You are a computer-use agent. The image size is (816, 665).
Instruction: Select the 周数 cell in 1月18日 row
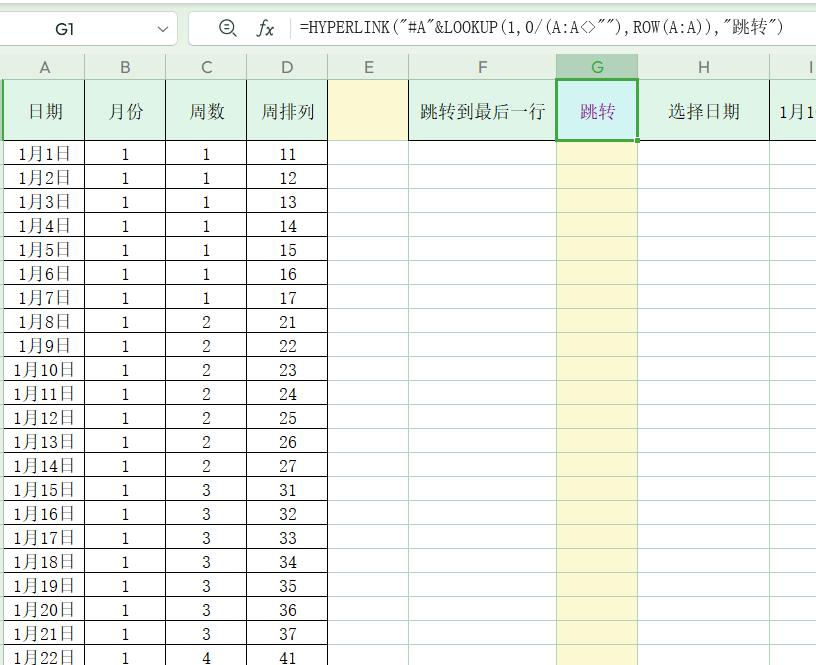[206, 561]
